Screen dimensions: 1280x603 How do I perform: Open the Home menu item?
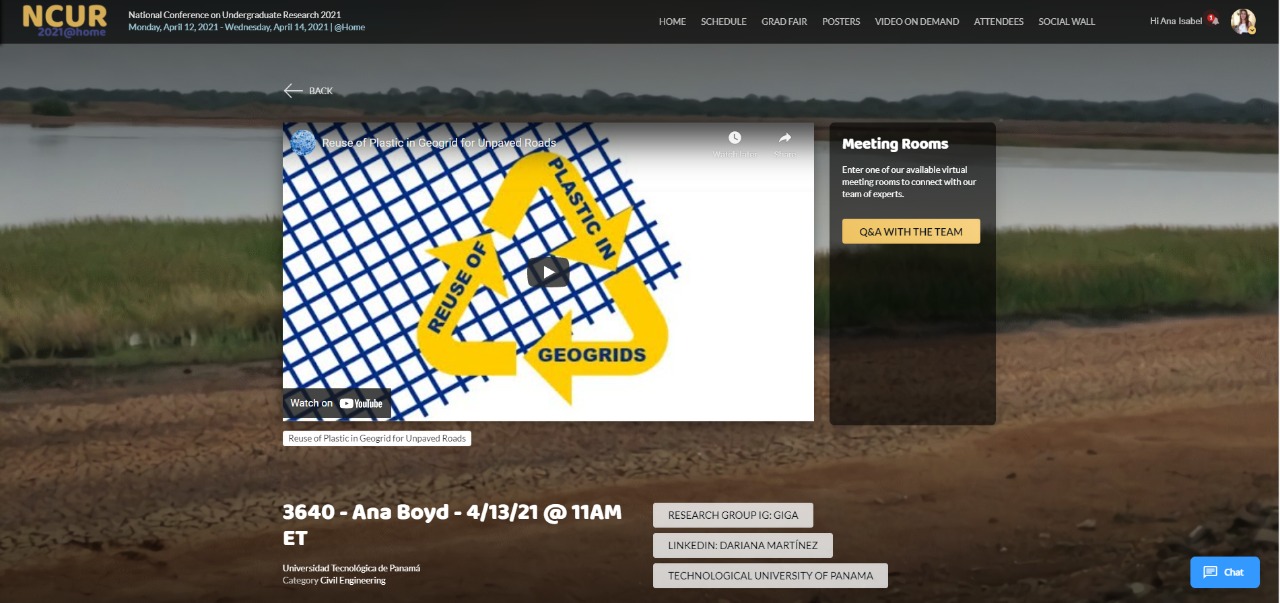tap(672, 22)
